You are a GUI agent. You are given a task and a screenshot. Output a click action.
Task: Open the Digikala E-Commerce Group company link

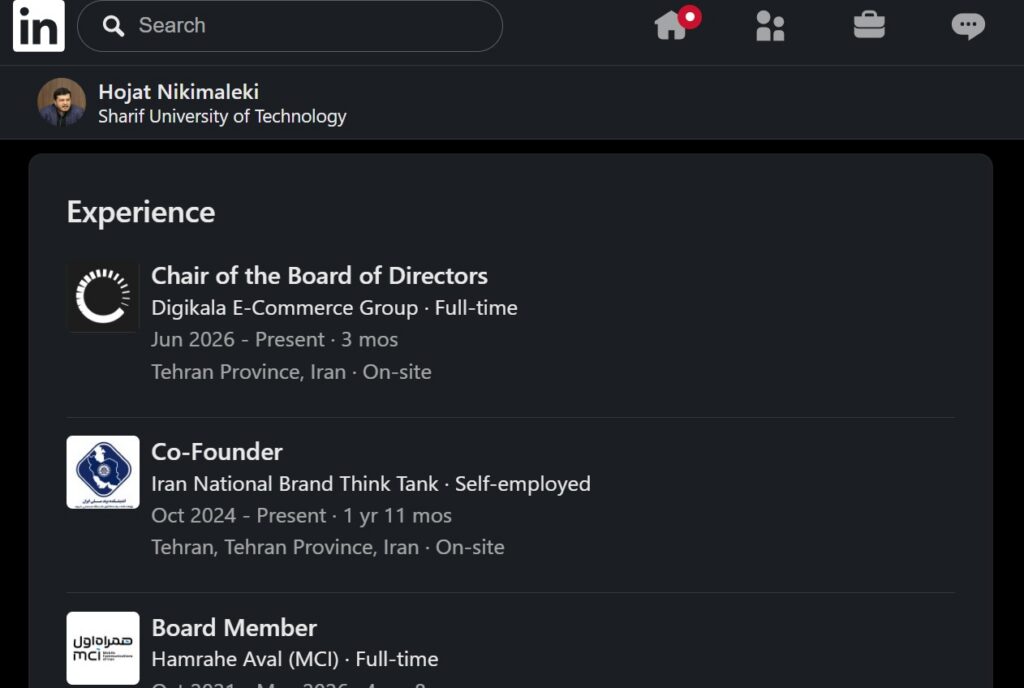coord(285,307)
